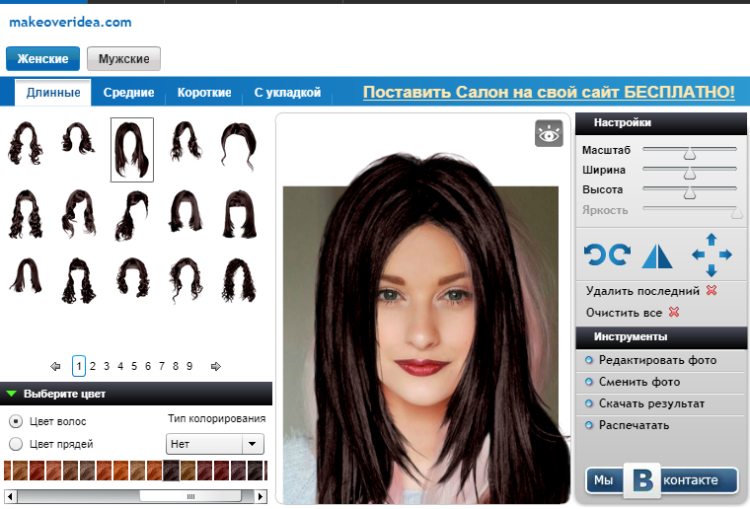Viewport: 750px width, 509px height.
Task: Go to previous hairstyle page arrow
Action: [x=55, y=367]
